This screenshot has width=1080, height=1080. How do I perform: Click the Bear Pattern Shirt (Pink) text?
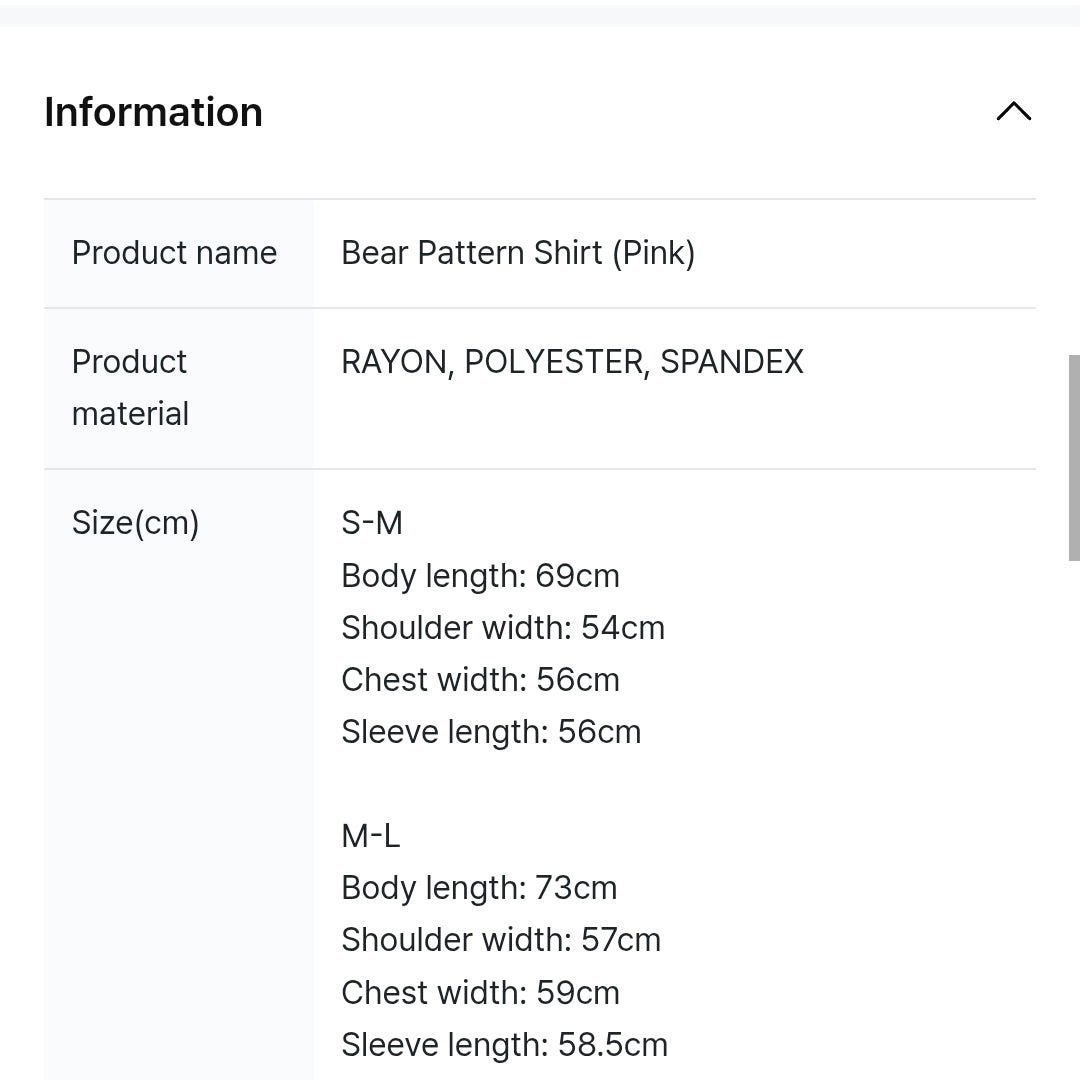(x=518, y=253)
